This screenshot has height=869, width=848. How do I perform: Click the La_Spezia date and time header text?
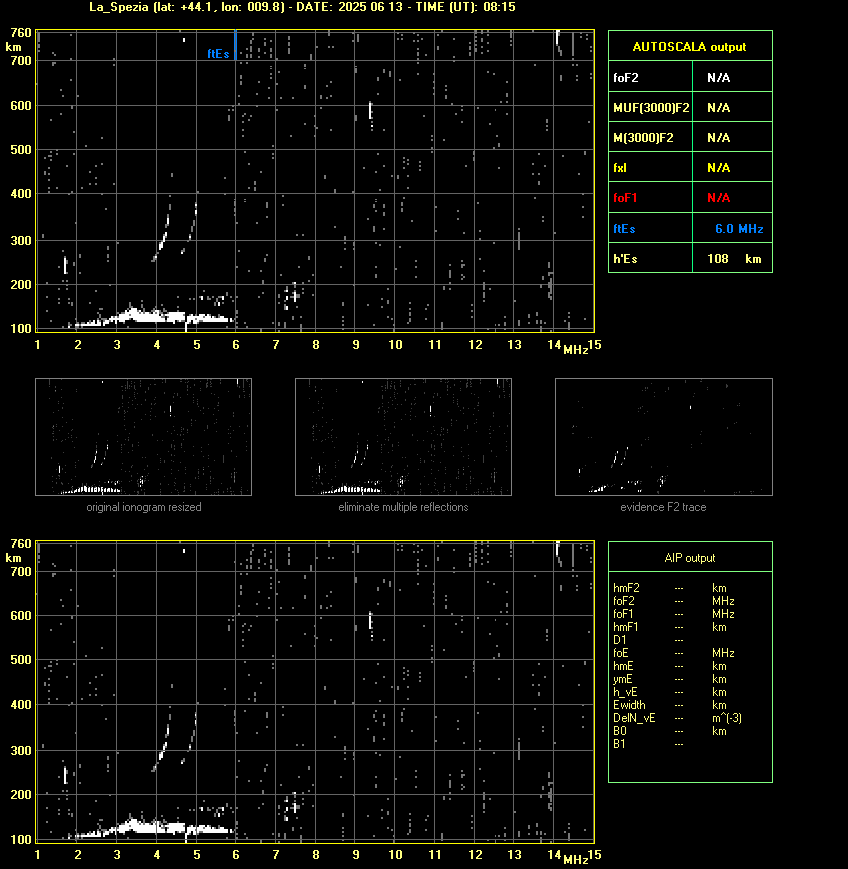pos(303,7)
